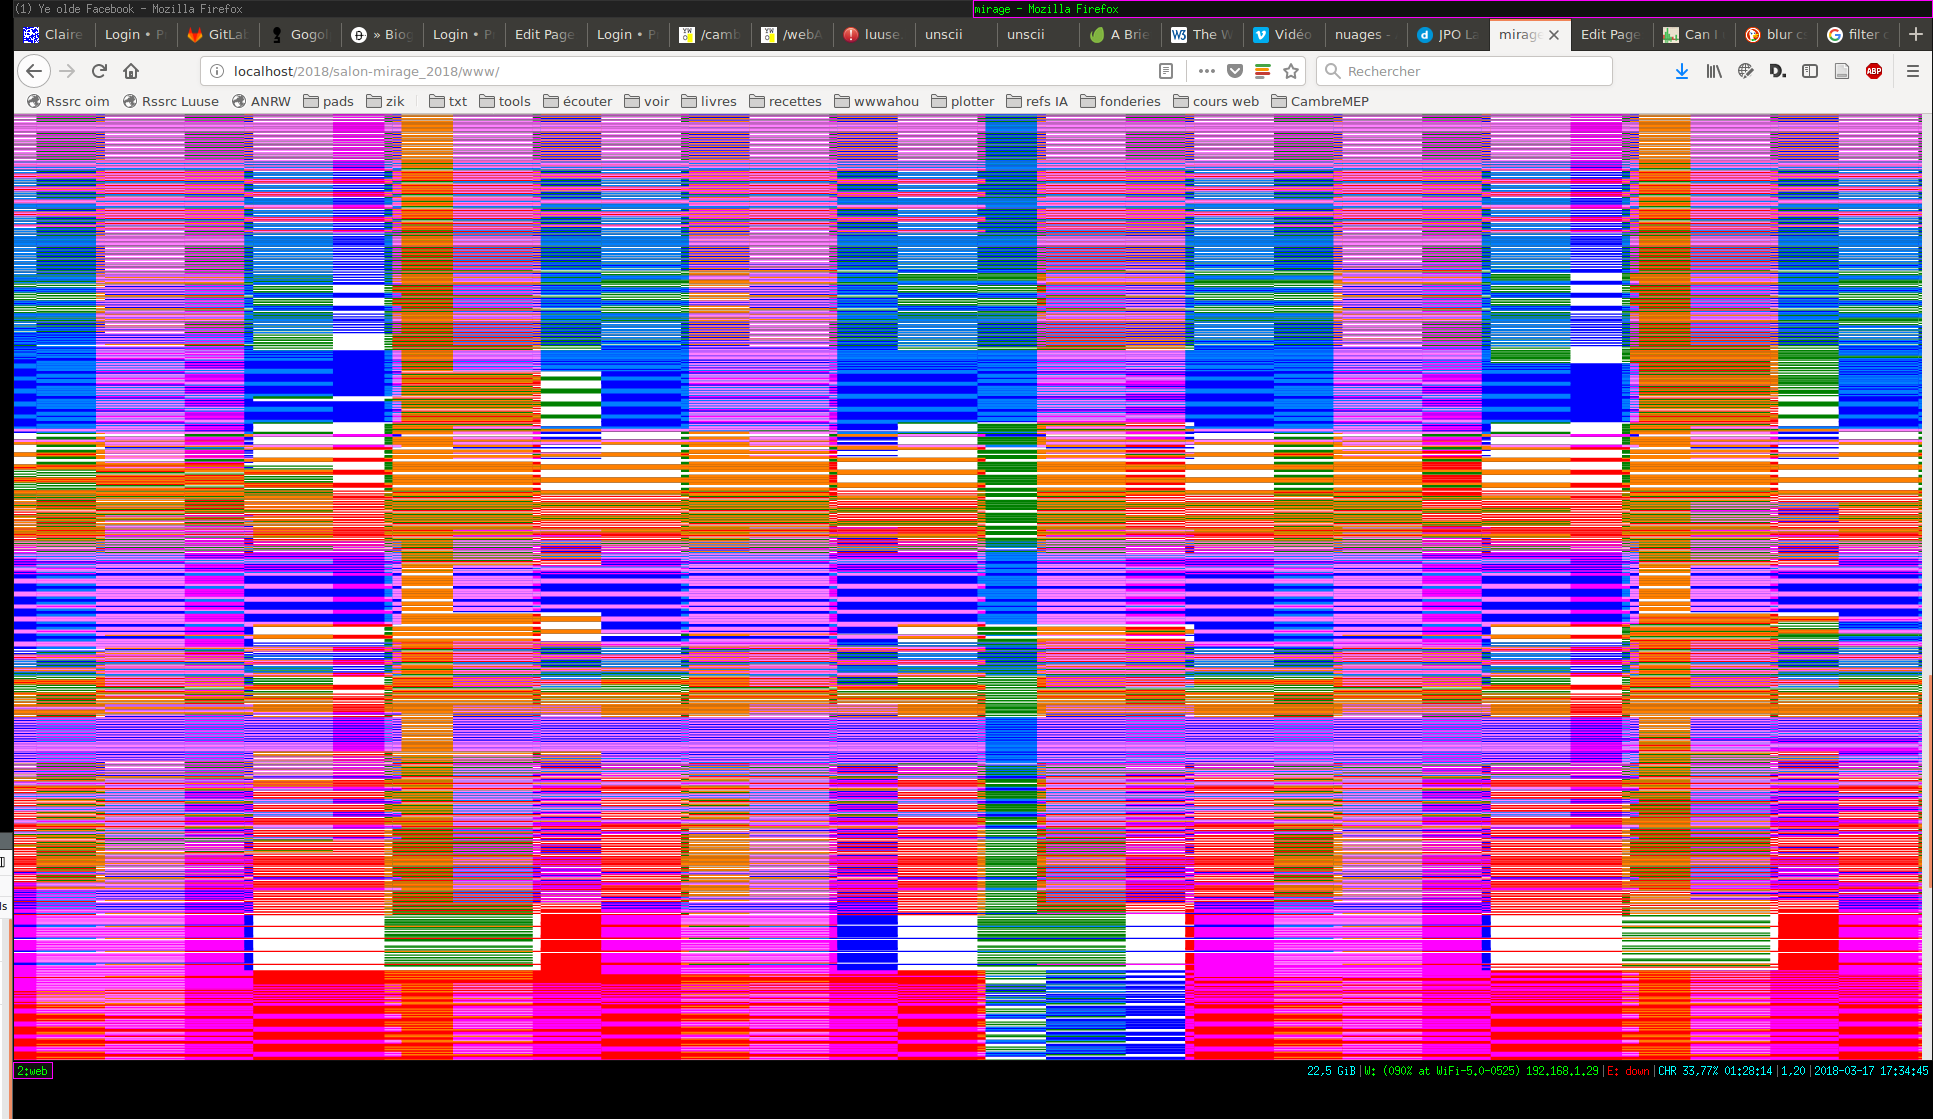The height and width of the screenshot is (1119, 1933).
Task: Save page to Pocket
Action: (1235, 71)
